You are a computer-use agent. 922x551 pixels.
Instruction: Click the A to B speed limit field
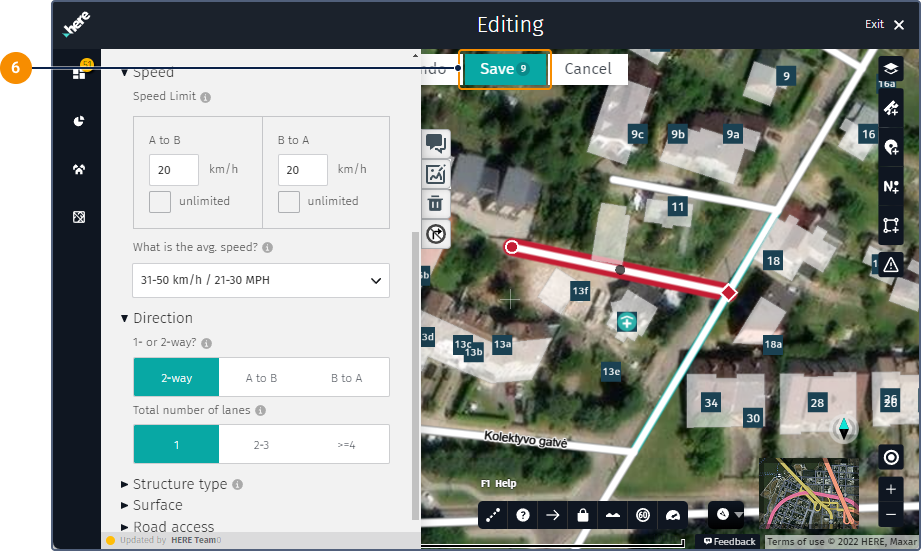(x=174, y=170)
